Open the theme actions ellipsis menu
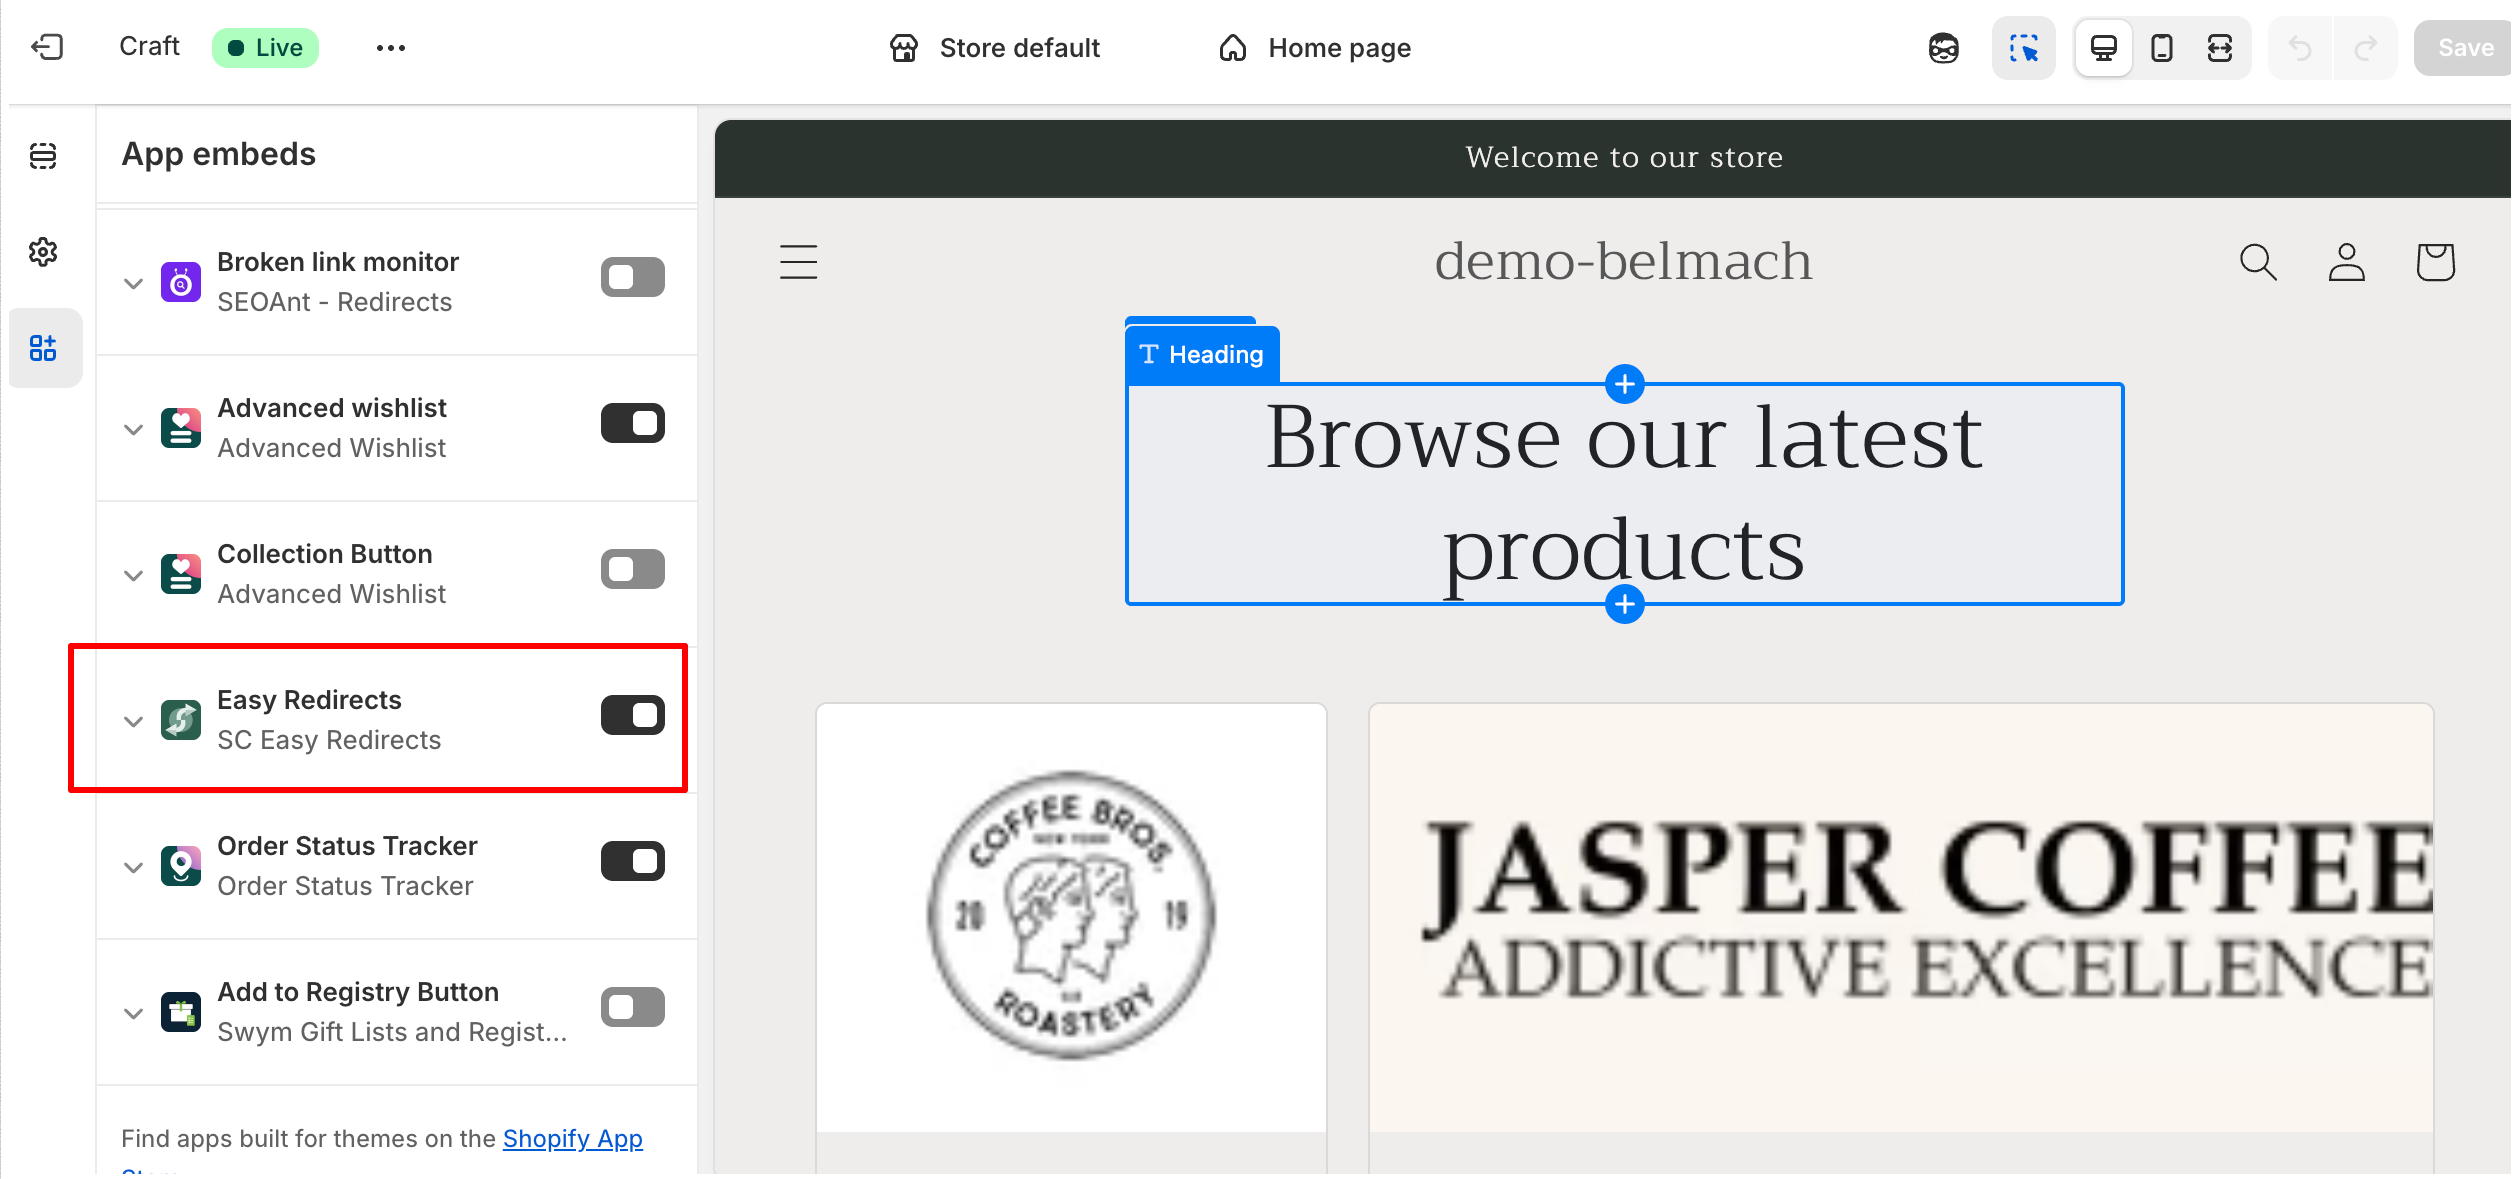 (390, 48)
